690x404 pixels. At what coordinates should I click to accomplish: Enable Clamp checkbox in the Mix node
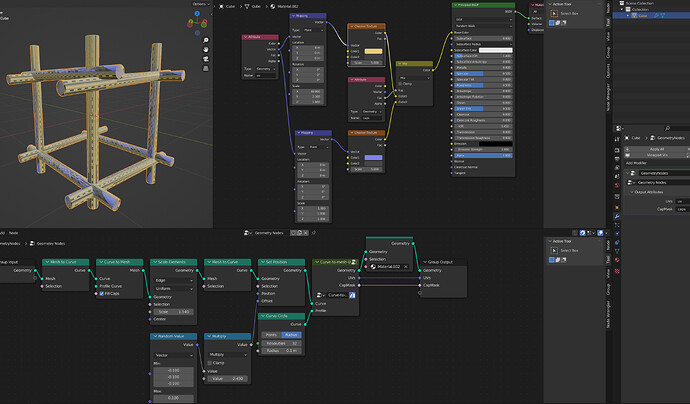coord(400,84)
